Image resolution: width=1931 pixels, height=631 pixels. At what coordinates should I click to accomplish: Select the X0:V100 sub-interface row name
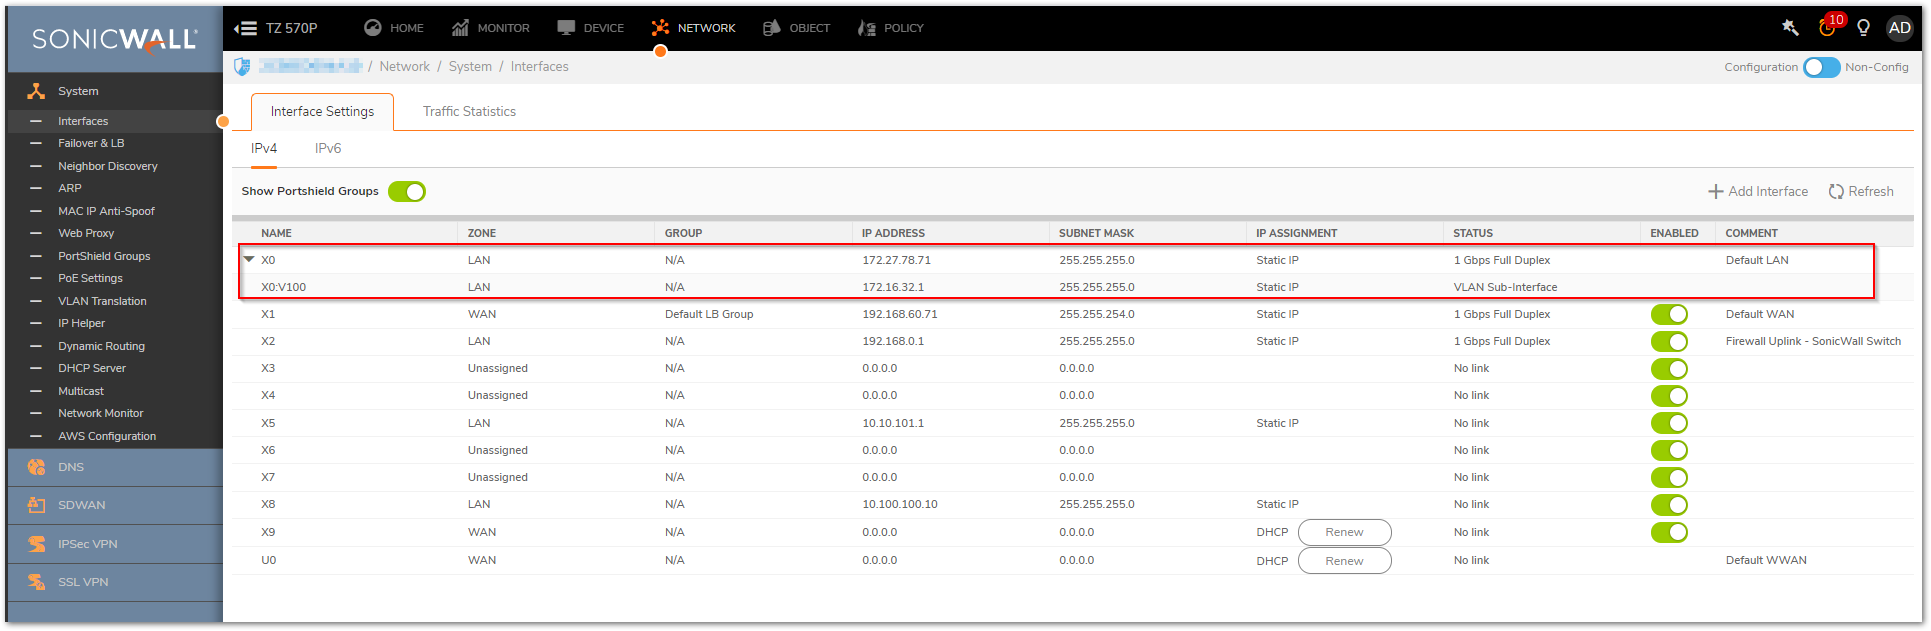coord(283,287)
